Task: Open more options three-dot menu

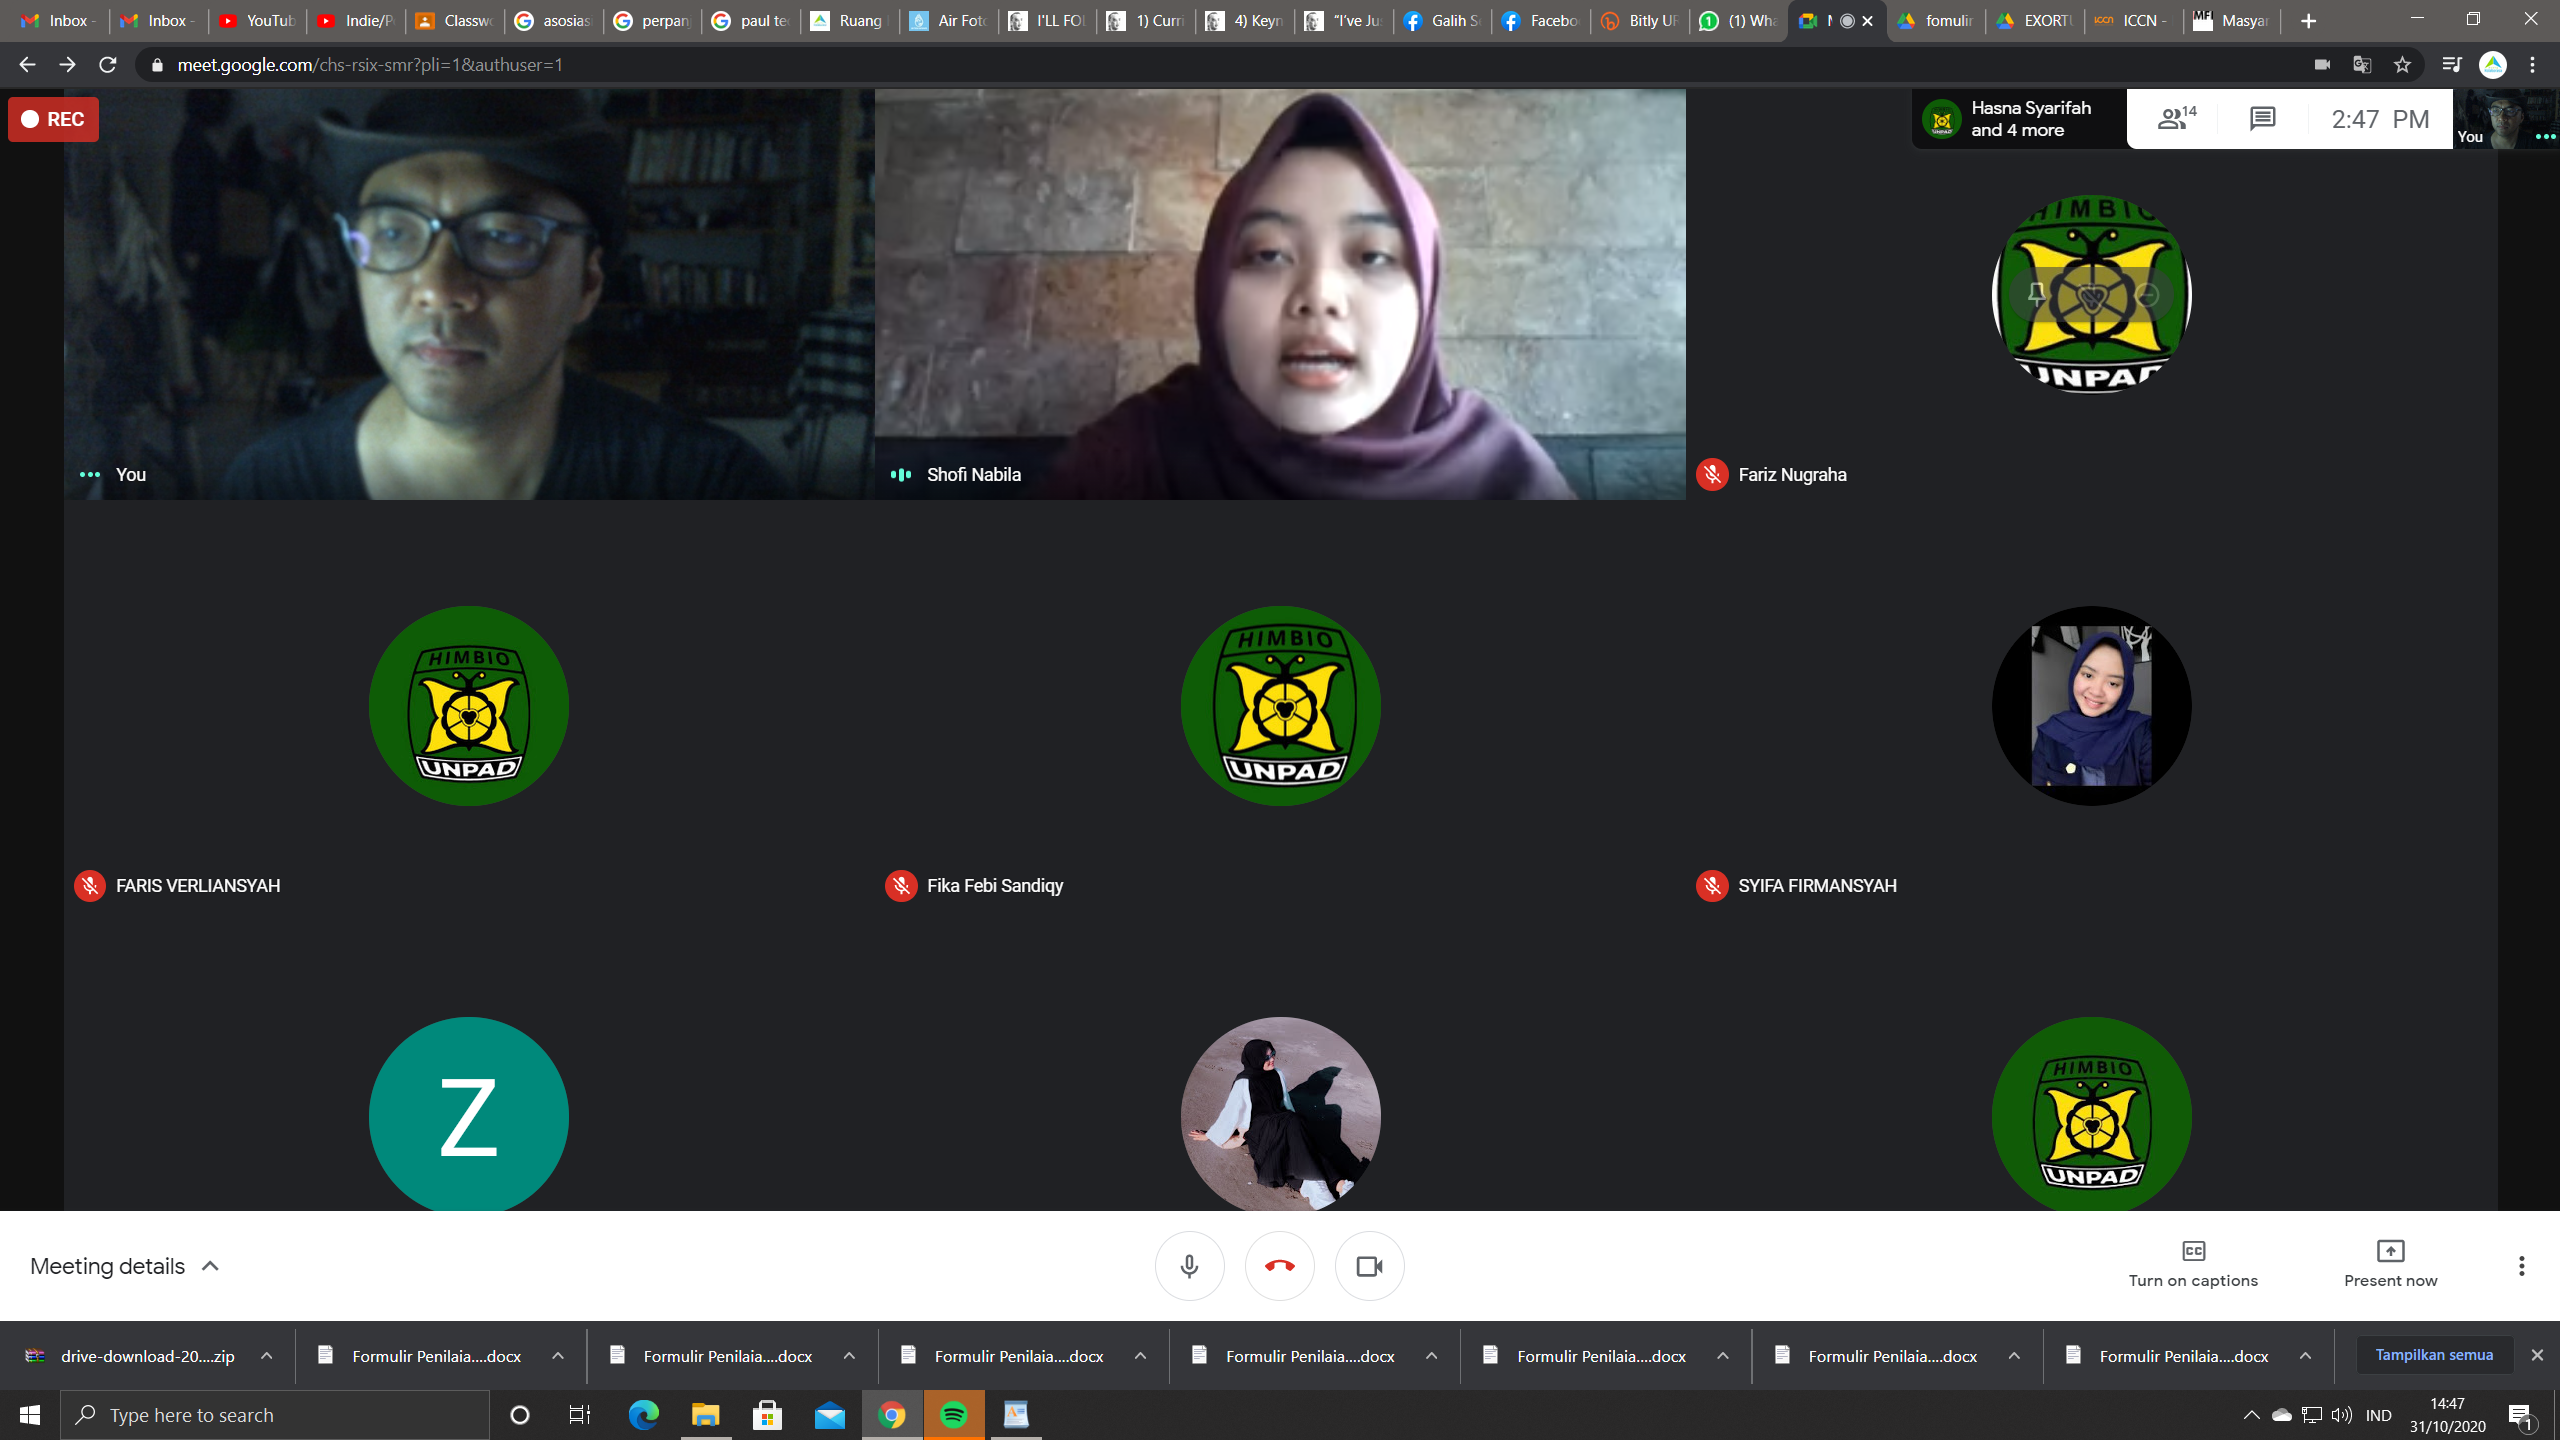Action: (x=2521, y=1266)
